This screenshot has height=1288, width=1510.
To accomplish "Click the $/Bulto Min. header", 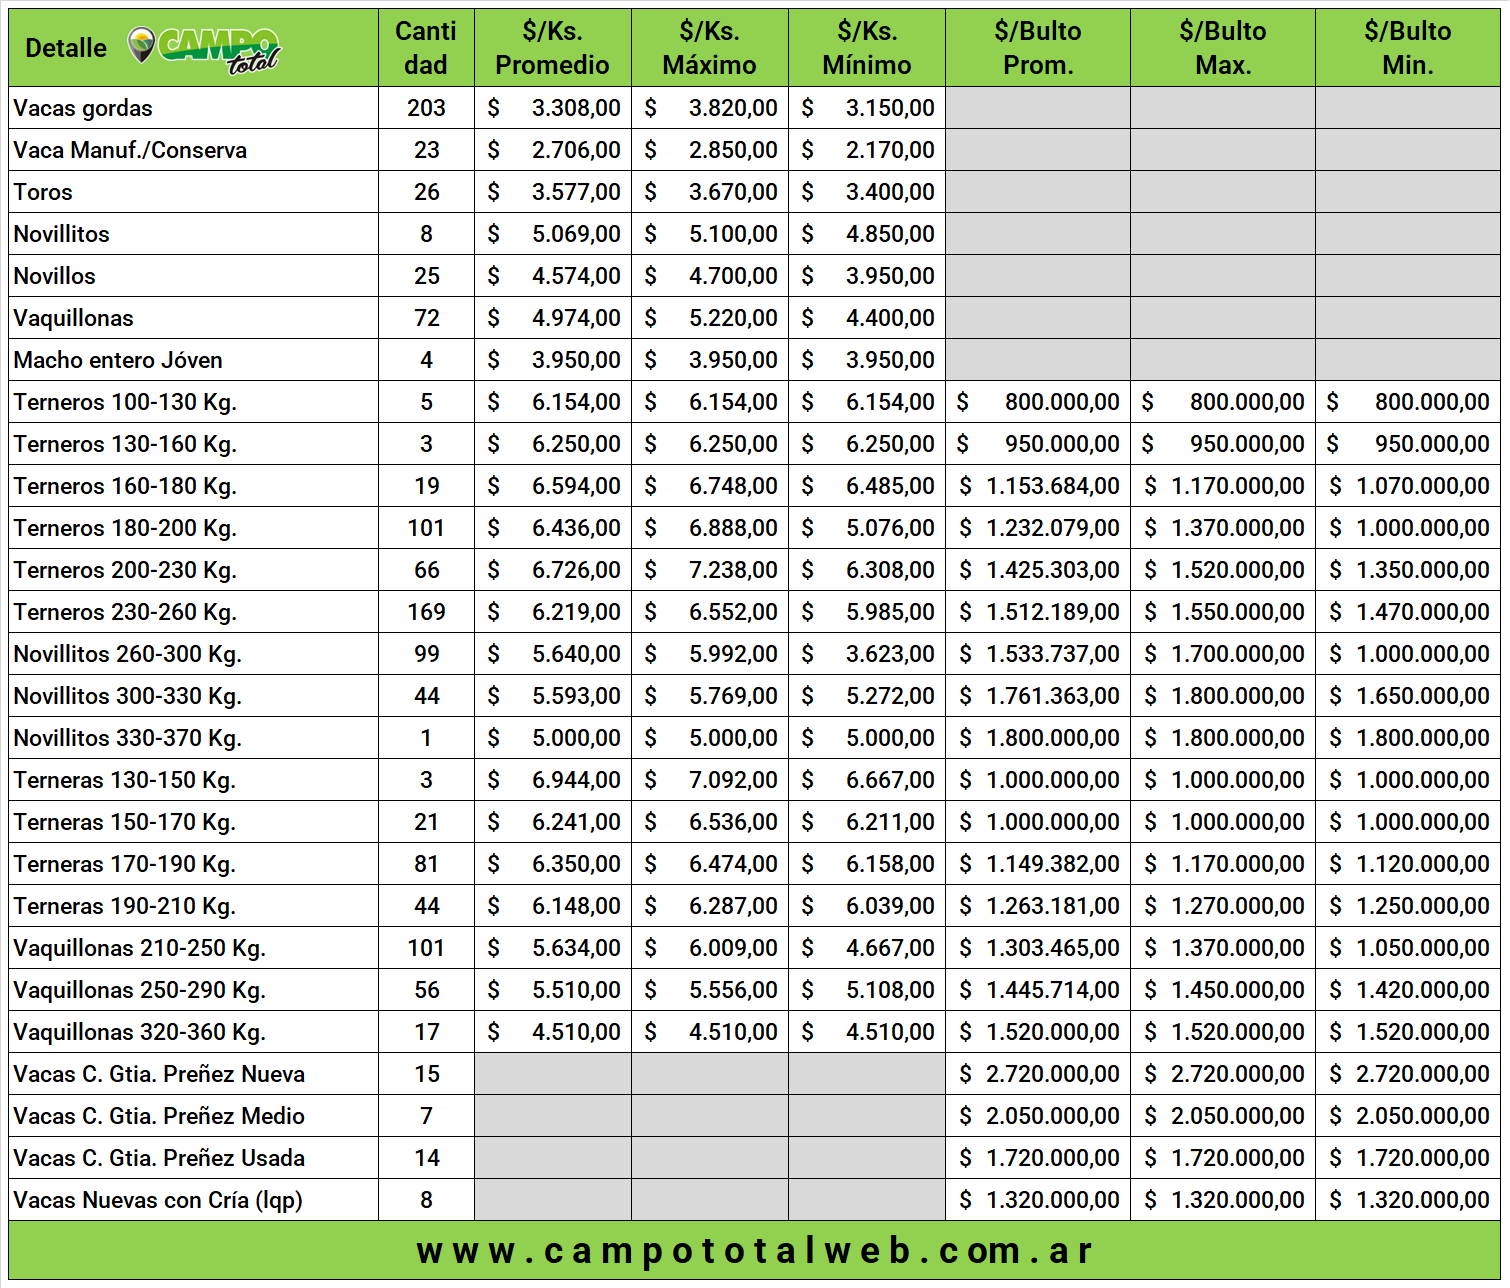I will pyautogui.click(x=1408, y=48).
